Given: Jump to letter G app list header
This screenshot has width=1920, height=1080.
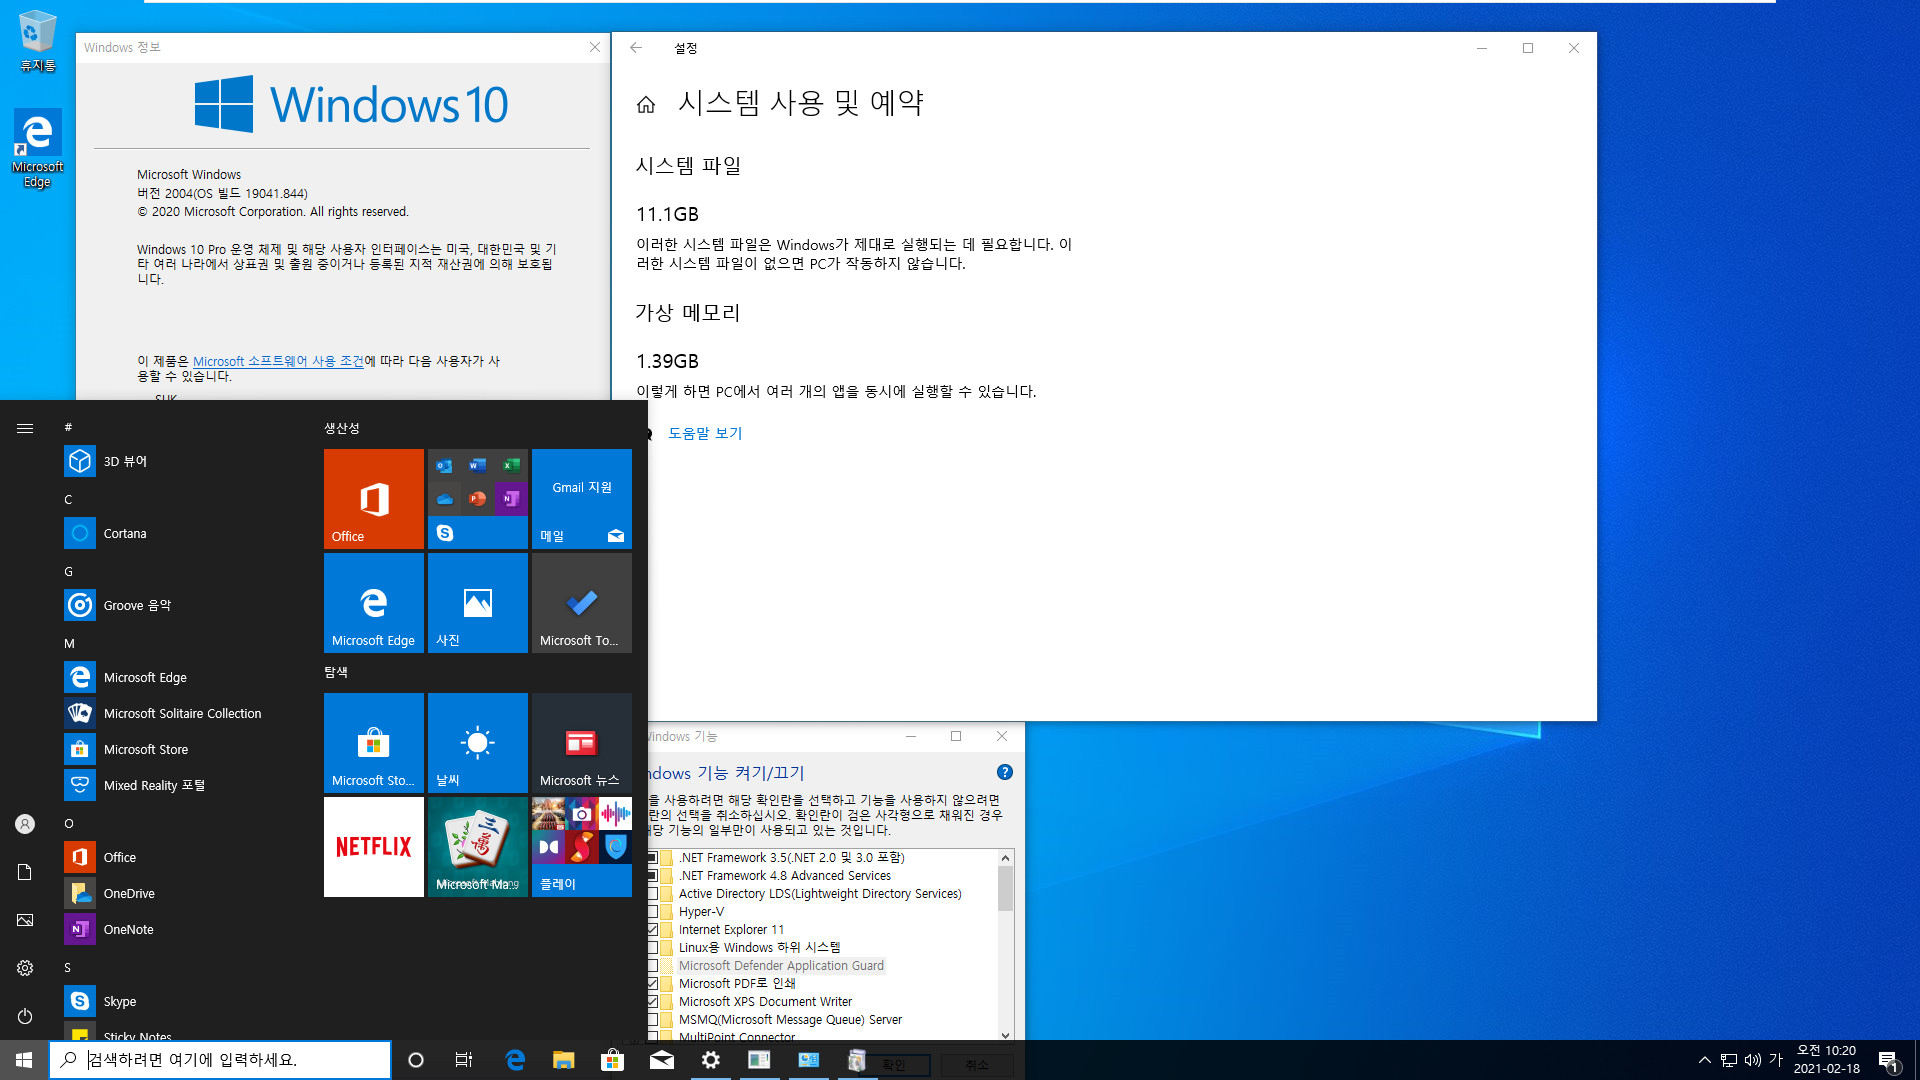Looking at the screenshot, I should 68,571.
